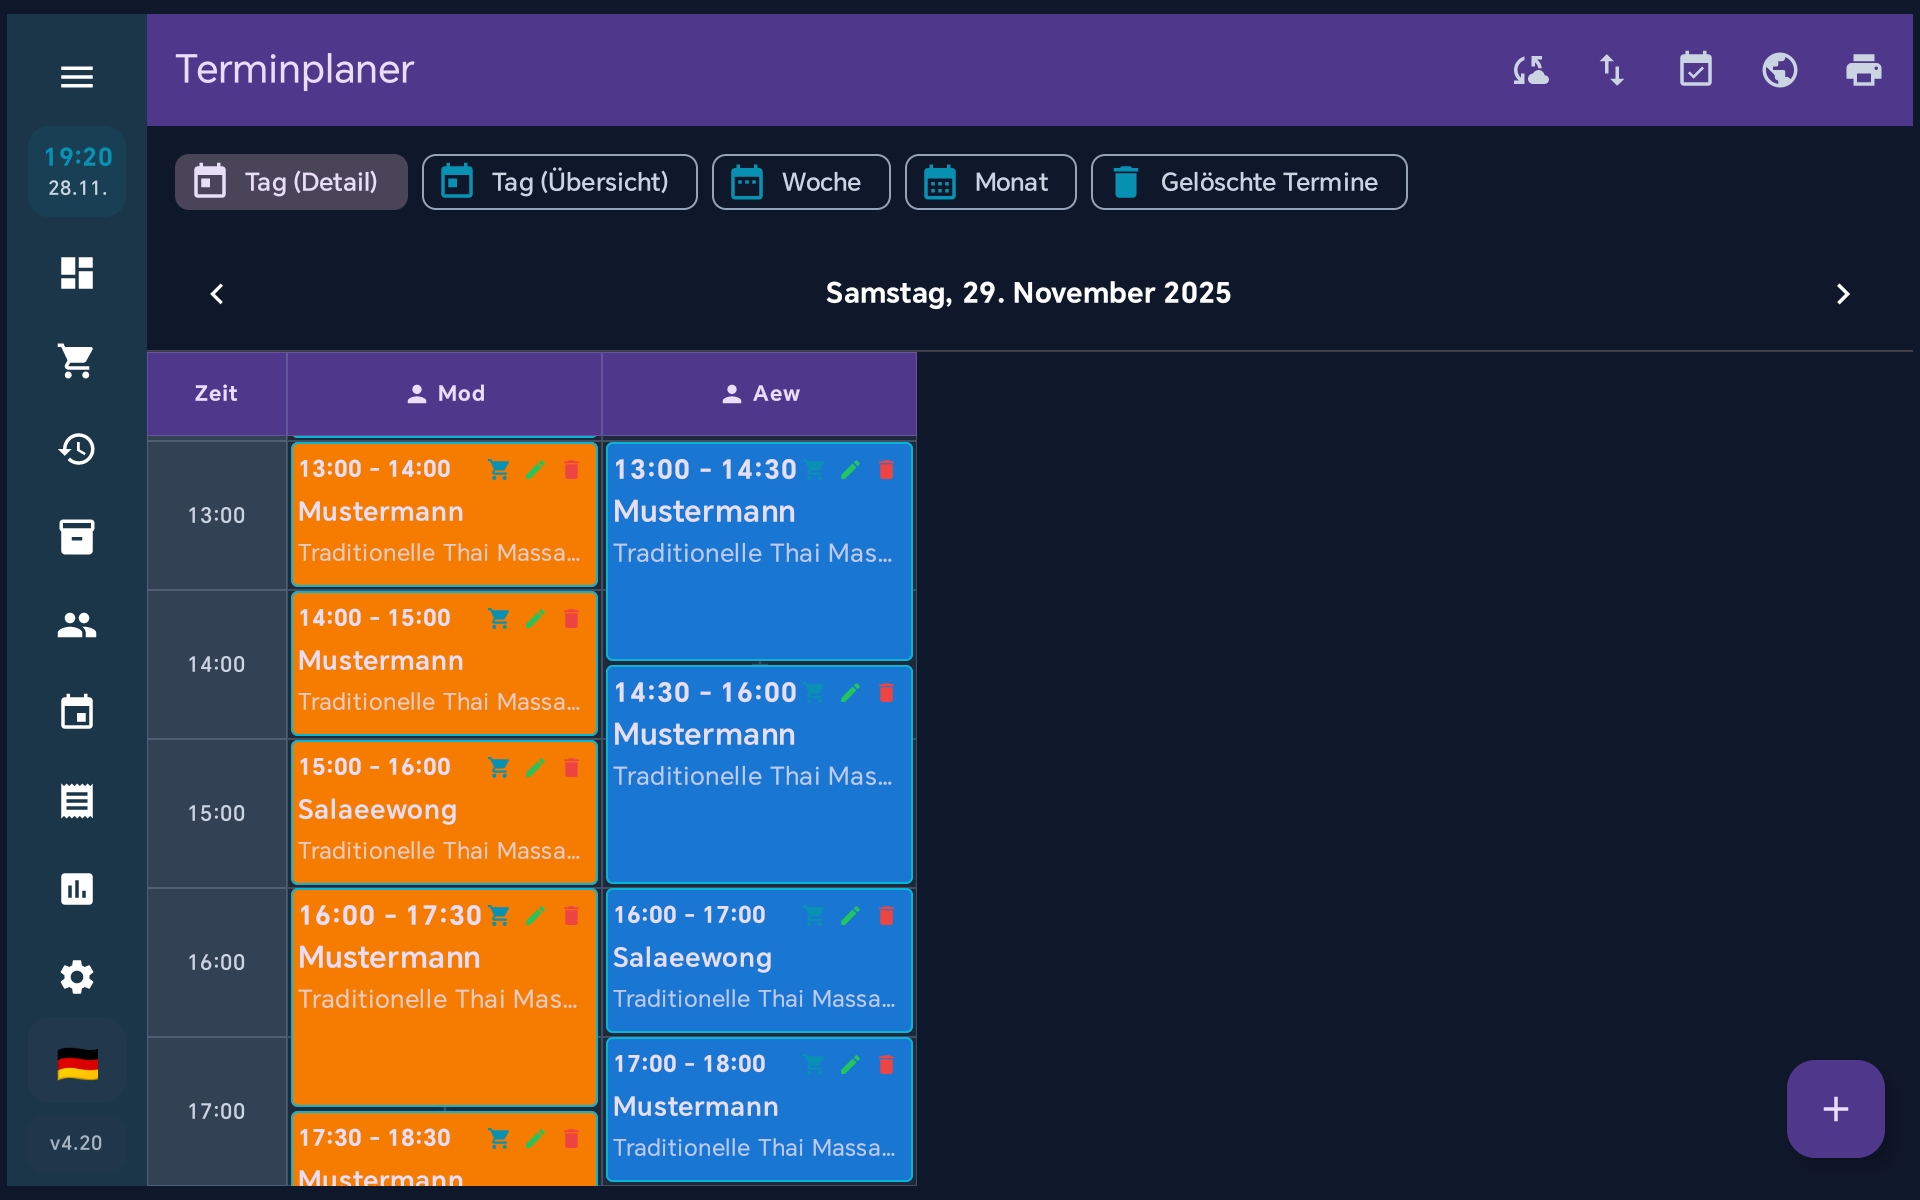Edit Aew's 14:30 - 16:00 appointment with the pencil
The image size is (1920, 1200).
point(850,693)
